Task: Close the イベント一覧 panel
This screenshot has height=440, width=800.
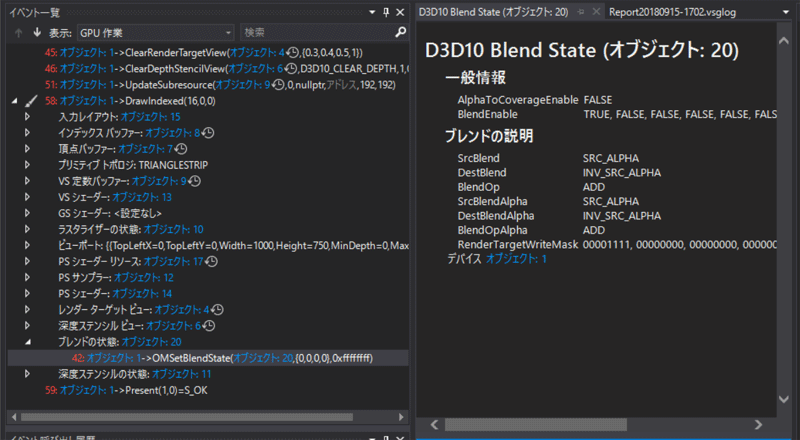Action: click(x=401, y=12)
